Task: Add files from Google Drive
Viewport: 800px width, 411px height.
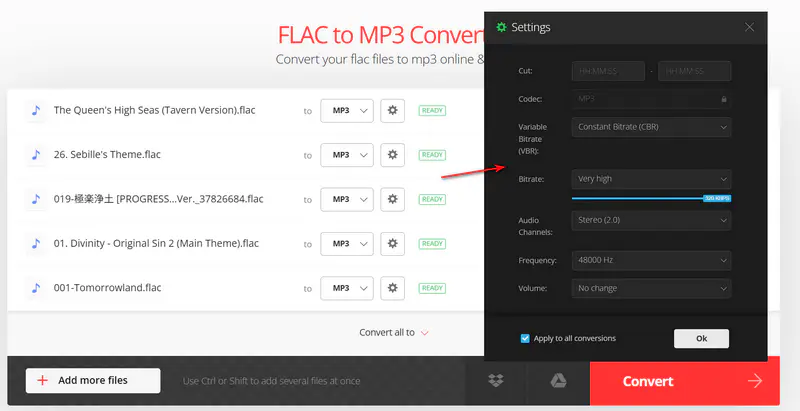Action: pyautogui.click(x=558, y=381)
